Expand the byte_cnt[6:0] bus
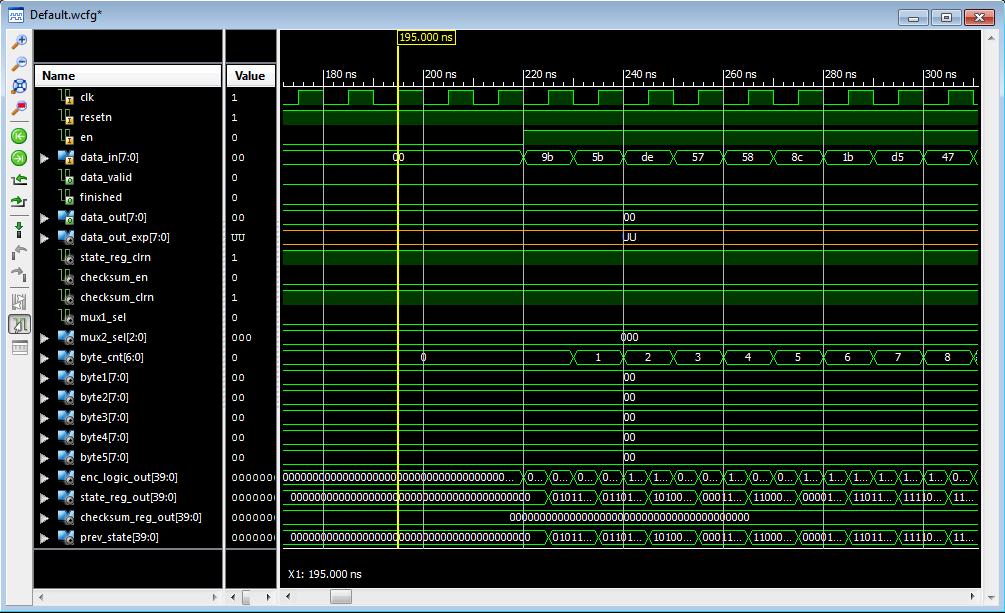This screenshot has width=1005, height=613. pos(44,358)
